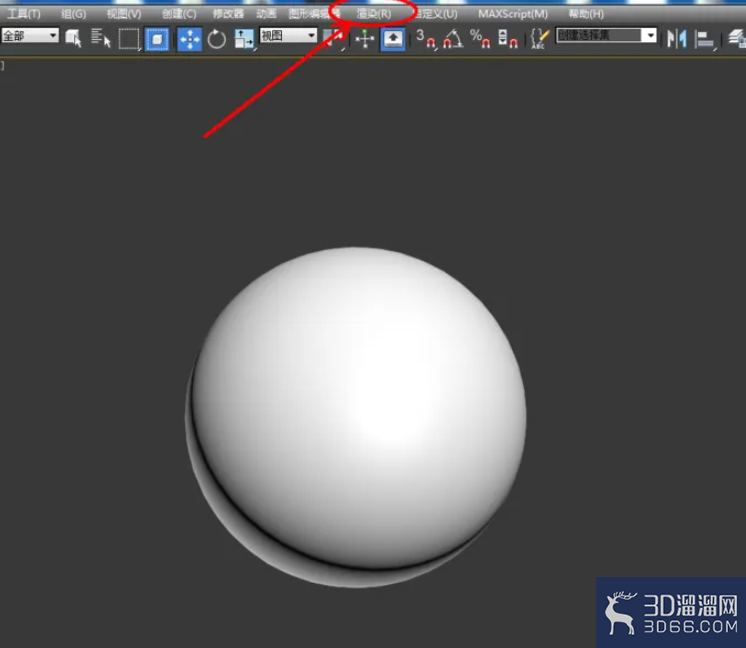This screenshot has height=648, width=746.
Task: Open the Layer Manager icon
Action: pos(736,39)
